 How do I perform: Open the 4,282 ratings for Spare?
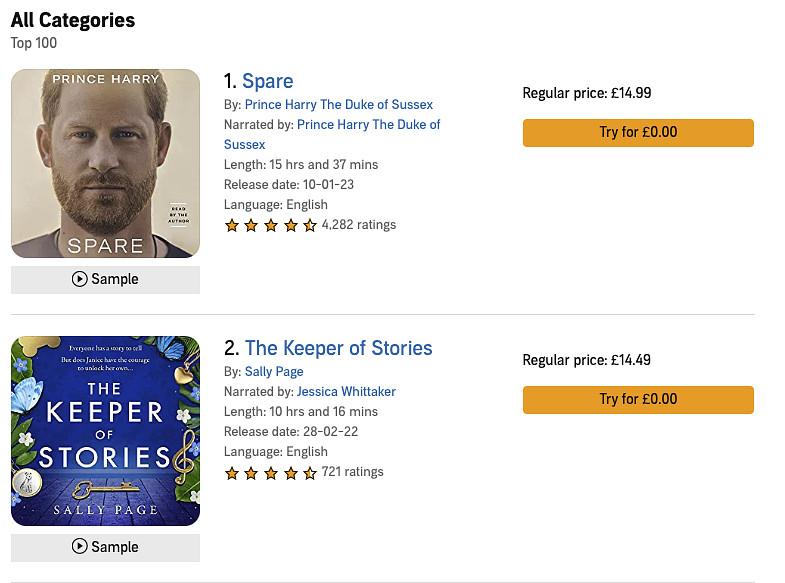[x=359, y=225]
